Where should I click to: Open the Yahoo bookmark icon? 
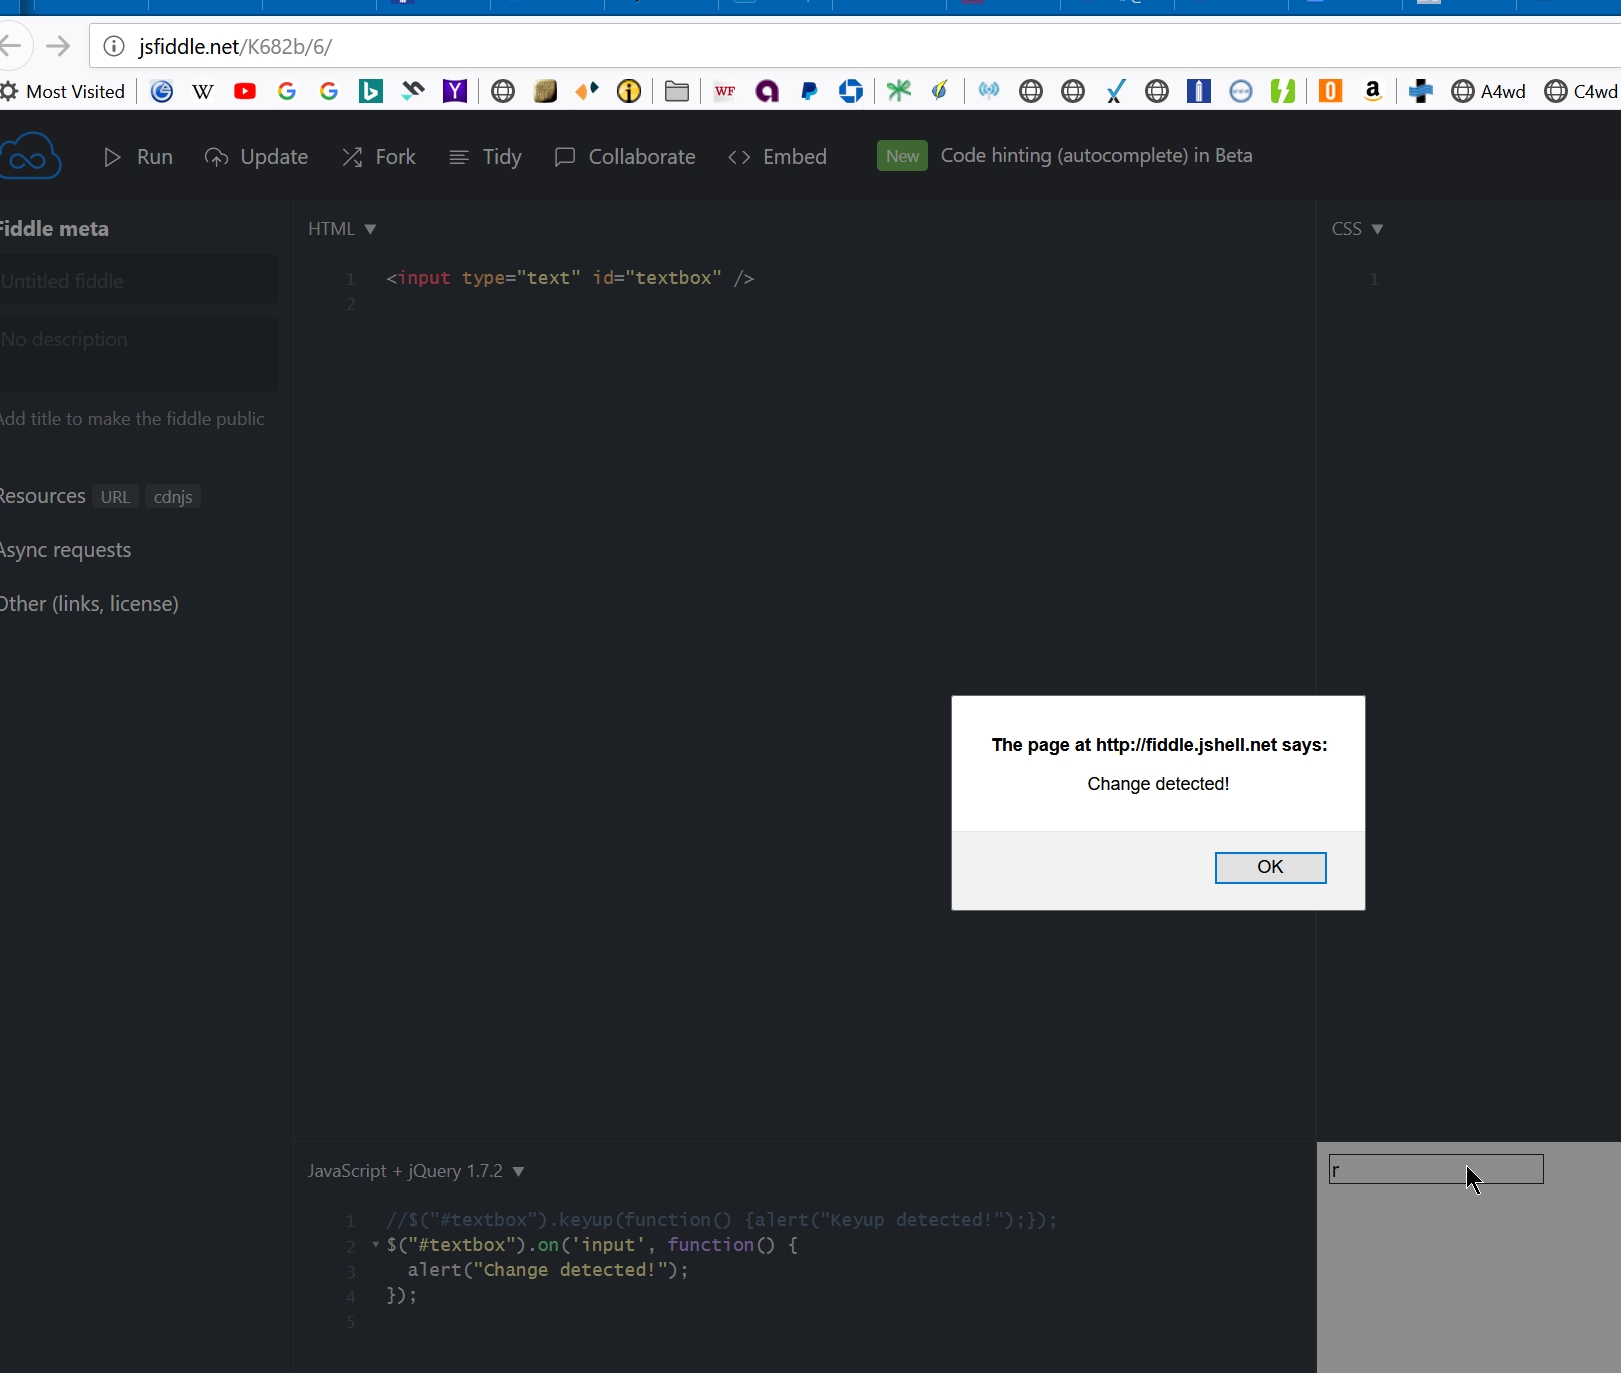click(x=455, y=92)
